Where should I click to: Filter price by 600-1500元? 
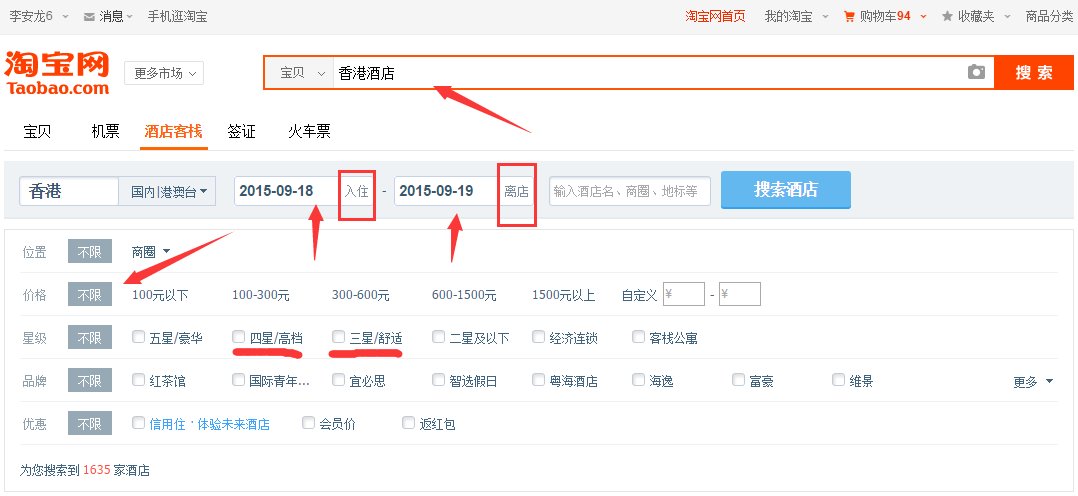[464, 296]
